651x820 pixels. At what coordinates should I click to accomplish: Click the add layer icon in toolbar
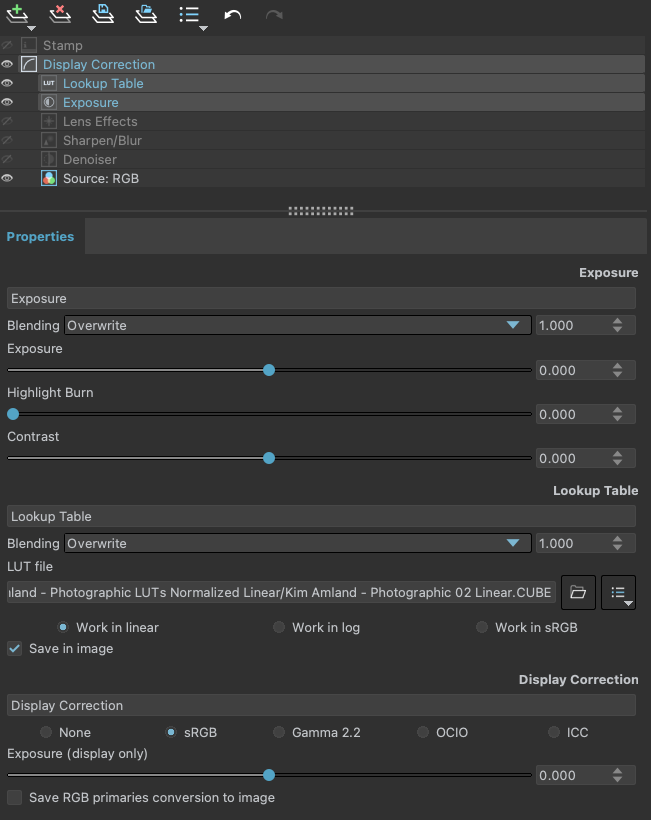(17, 14)
